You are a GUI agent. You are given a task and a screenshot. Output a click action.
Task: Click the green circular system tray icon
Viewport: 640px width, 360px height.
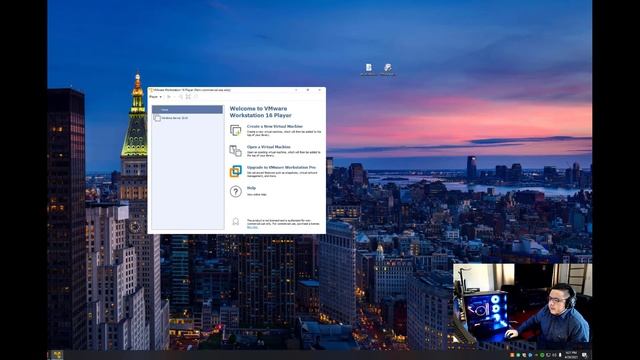tap(542, 355)
